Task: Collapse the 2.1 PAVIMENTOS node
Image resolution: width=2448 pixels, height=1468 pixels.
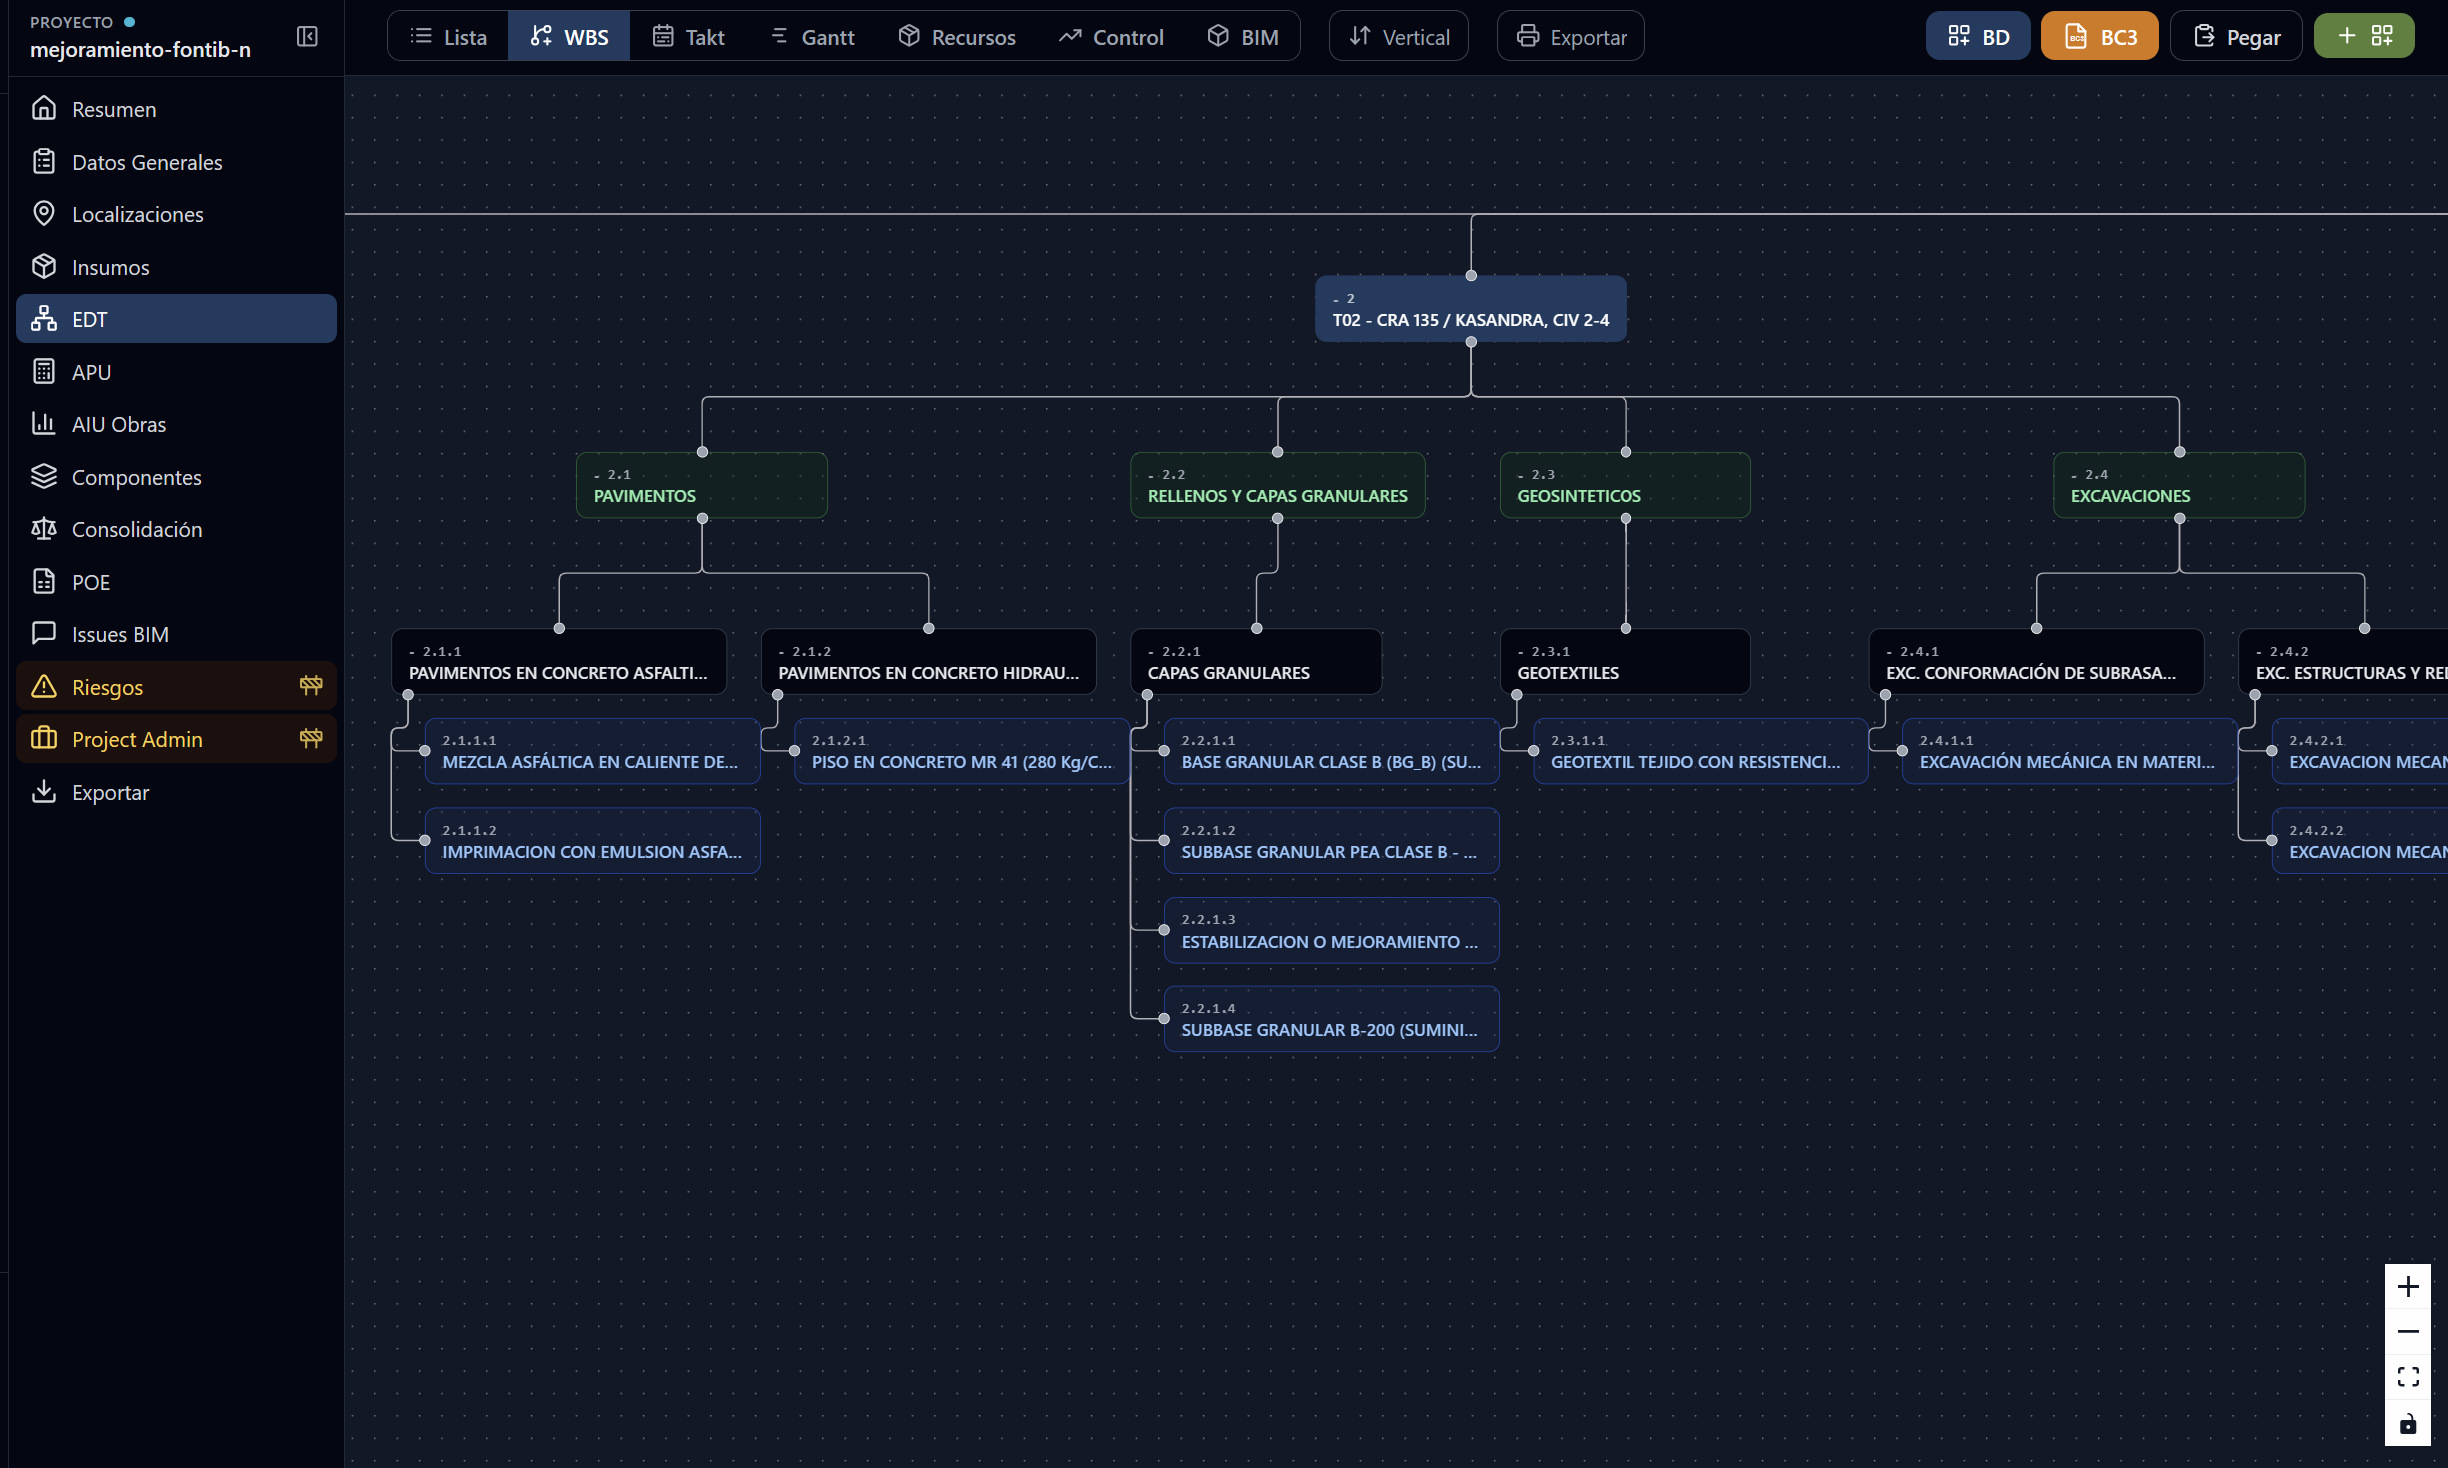Action: (x=597, y=475)
